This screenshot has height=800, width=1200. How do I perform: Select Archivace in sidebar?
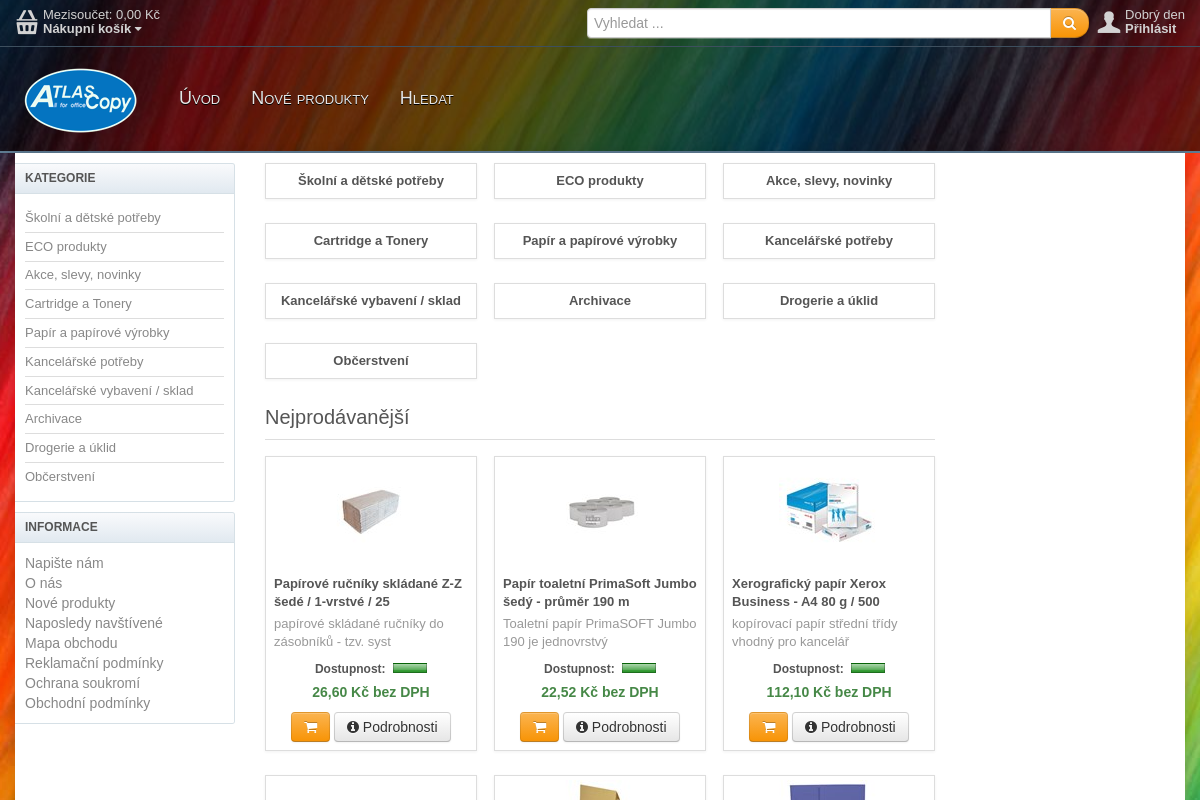[x=53, y=419]
